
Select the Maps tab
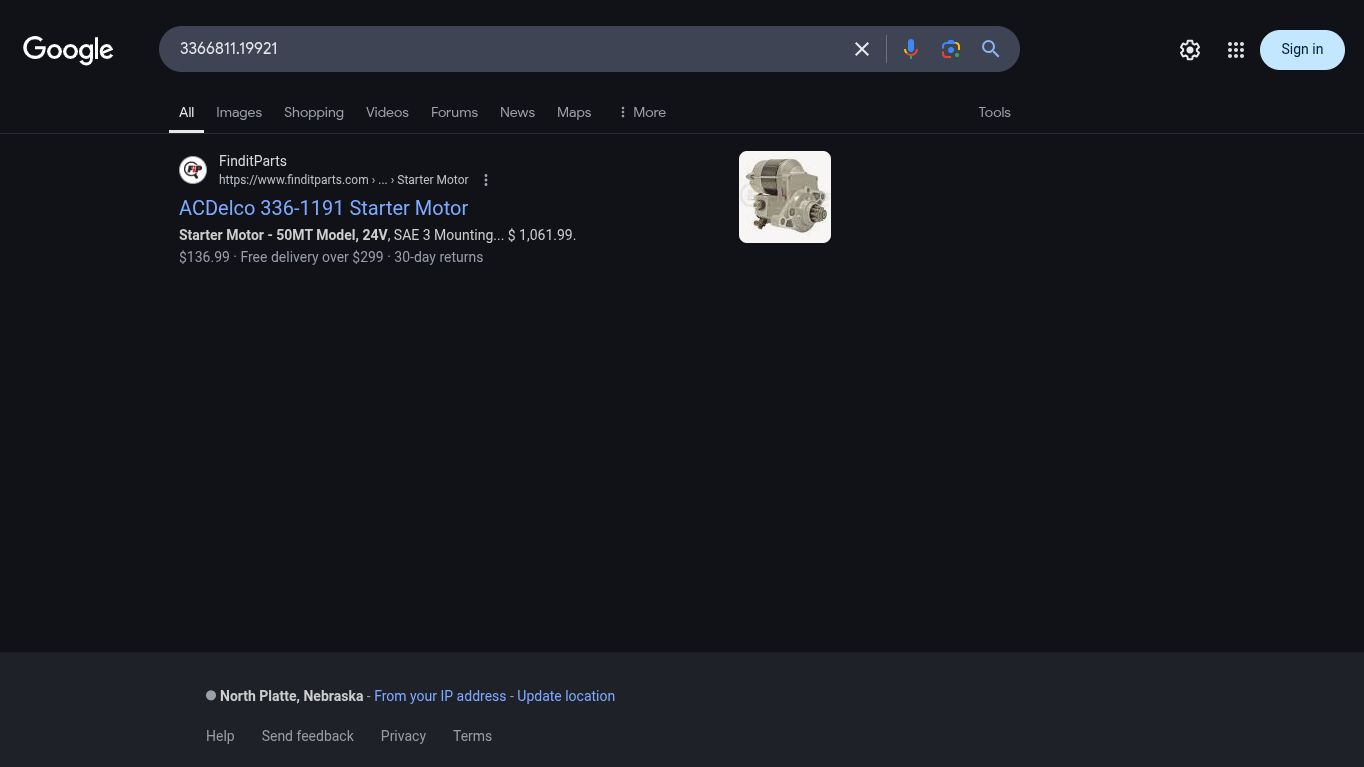click(x=574, y=112)
